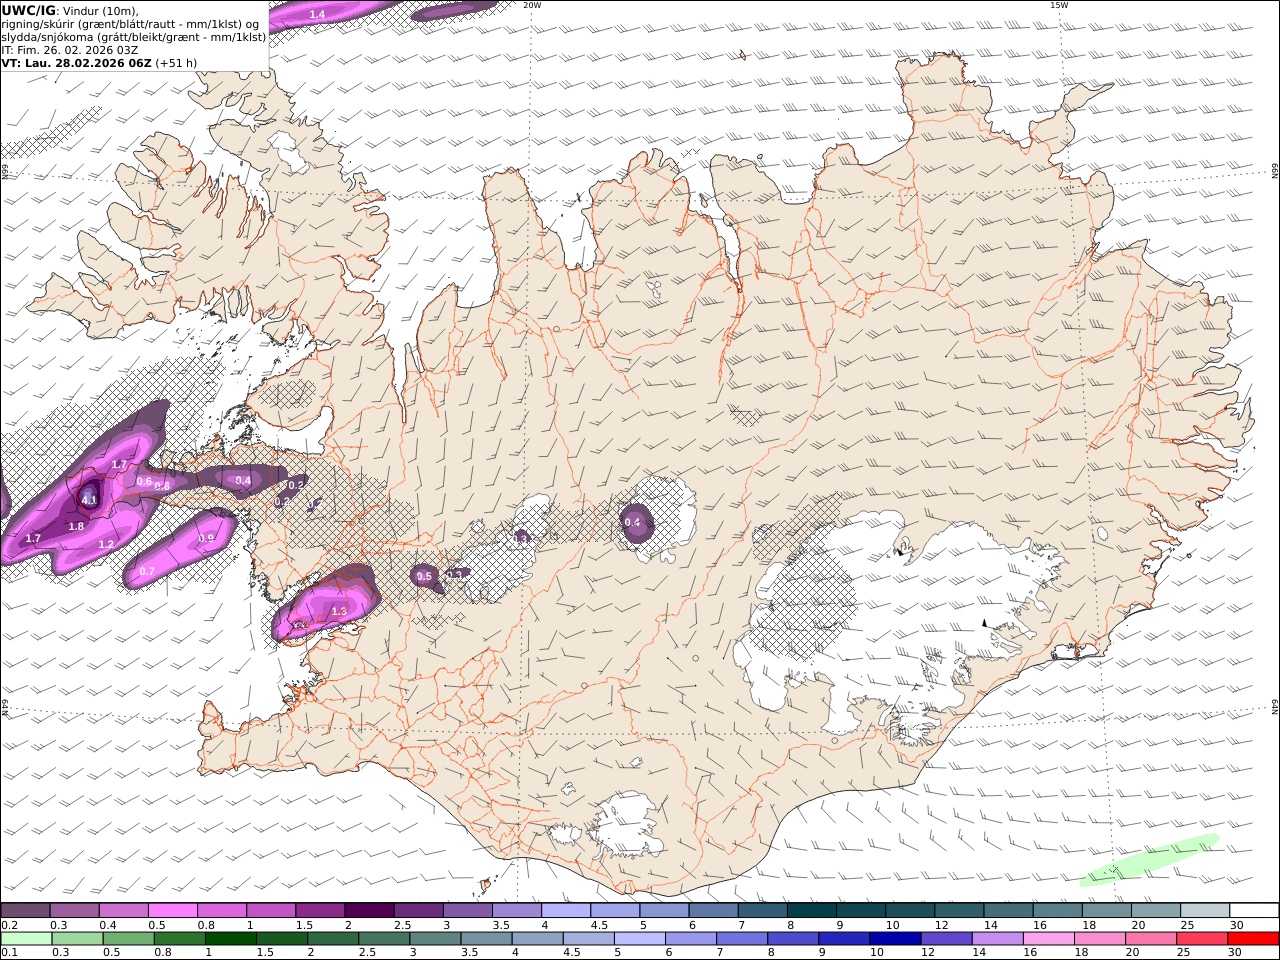Click white snow swatch labeled 30

click(1254, 911)
